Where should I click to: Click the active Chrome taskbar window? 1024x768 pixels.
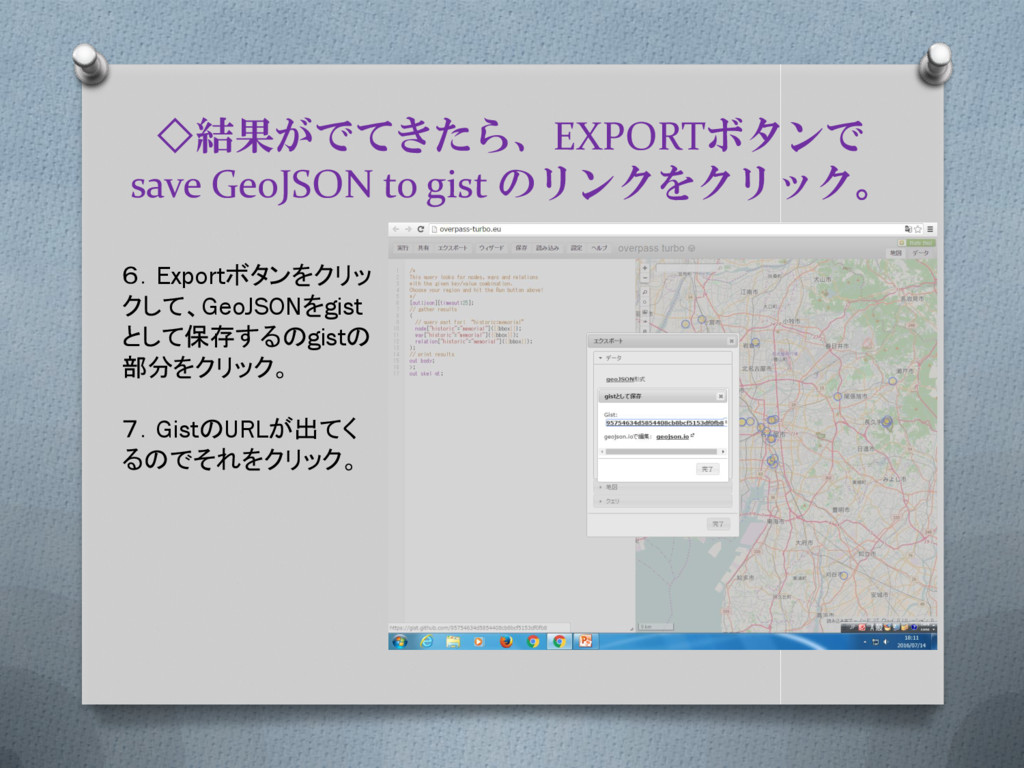click(x=559, y=641)
